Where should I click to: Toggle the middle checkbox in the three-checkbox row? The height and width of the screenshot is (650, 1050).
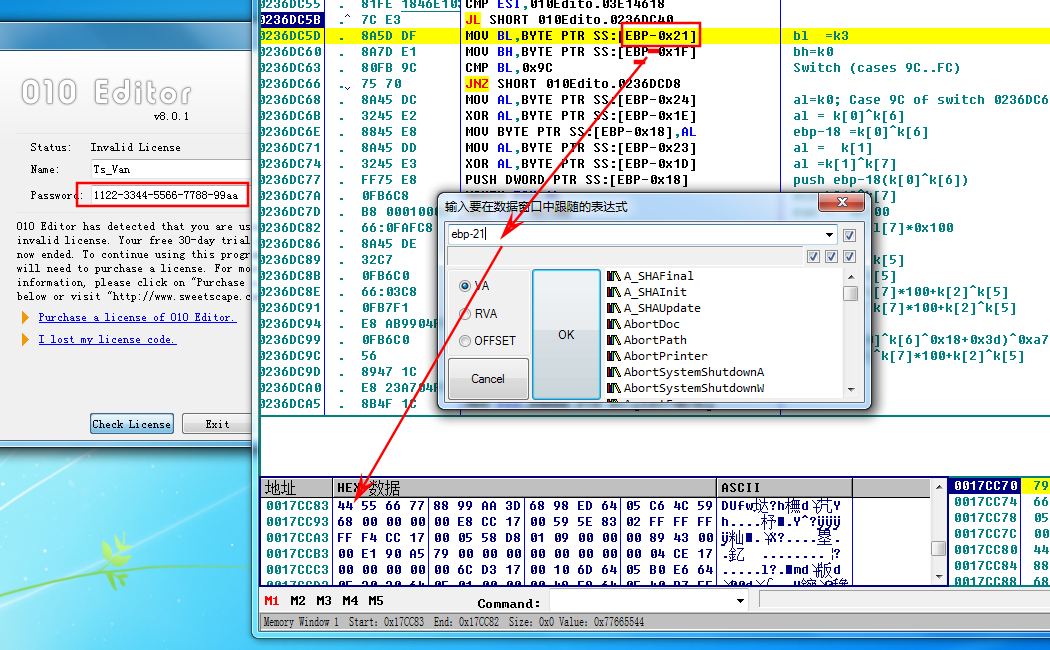click(831, 256)
